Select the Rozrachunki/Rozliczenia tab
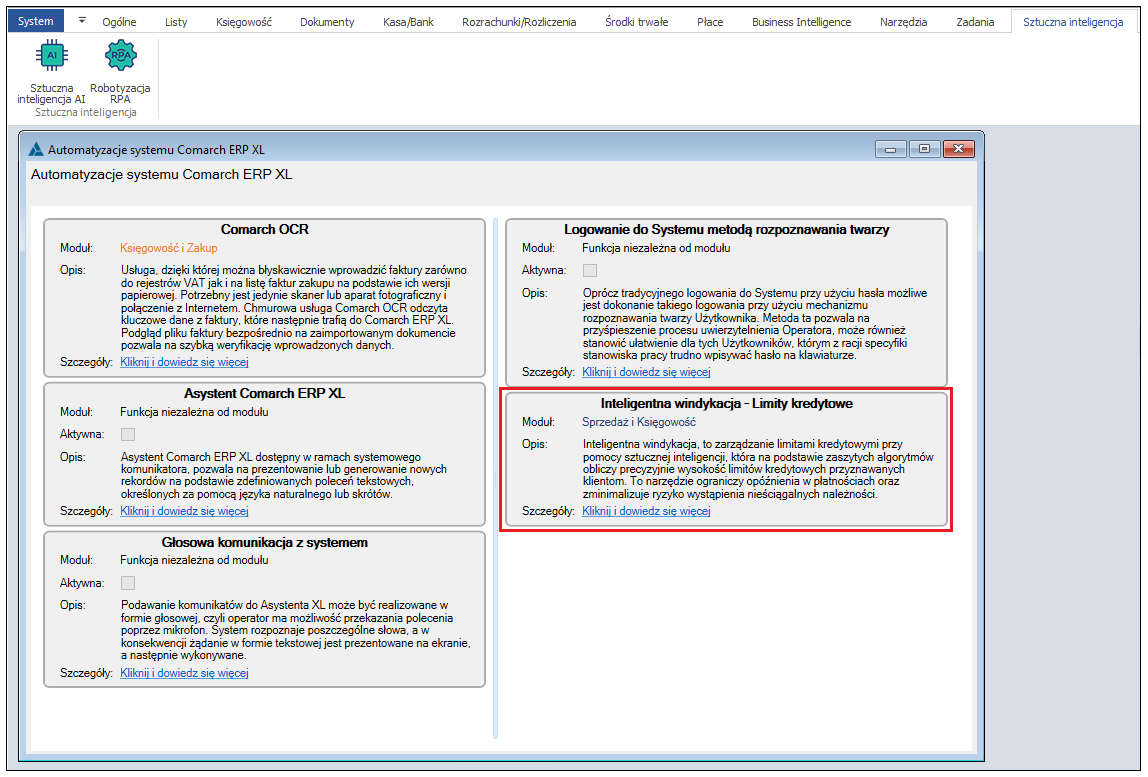Image resolution: width=1148 pixels, height=777 pixels. pos(519,22)
